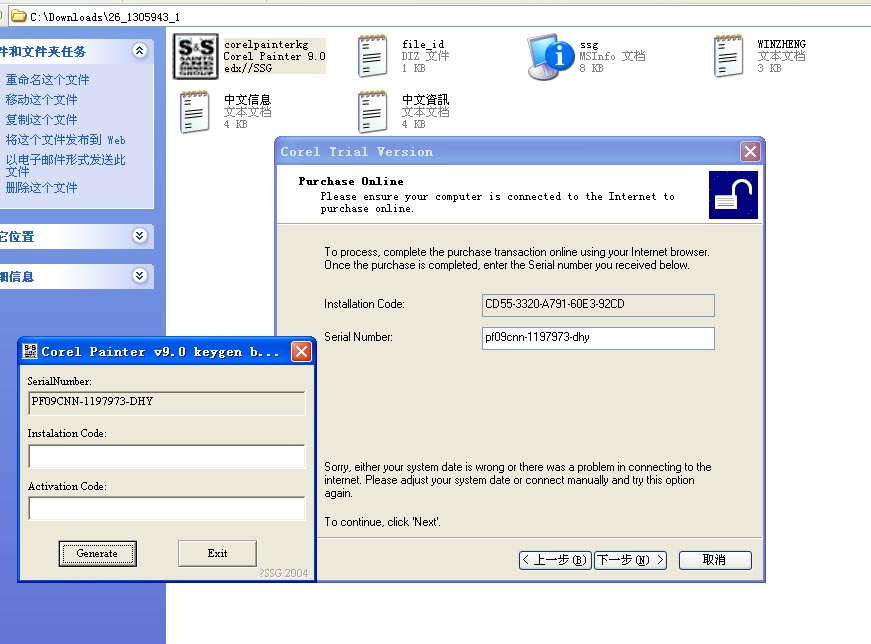The width and height of the screenshot is (871, 644).
Task: Click the Installation Code field in Corel dialog
Action: click(x=598, y=305)
